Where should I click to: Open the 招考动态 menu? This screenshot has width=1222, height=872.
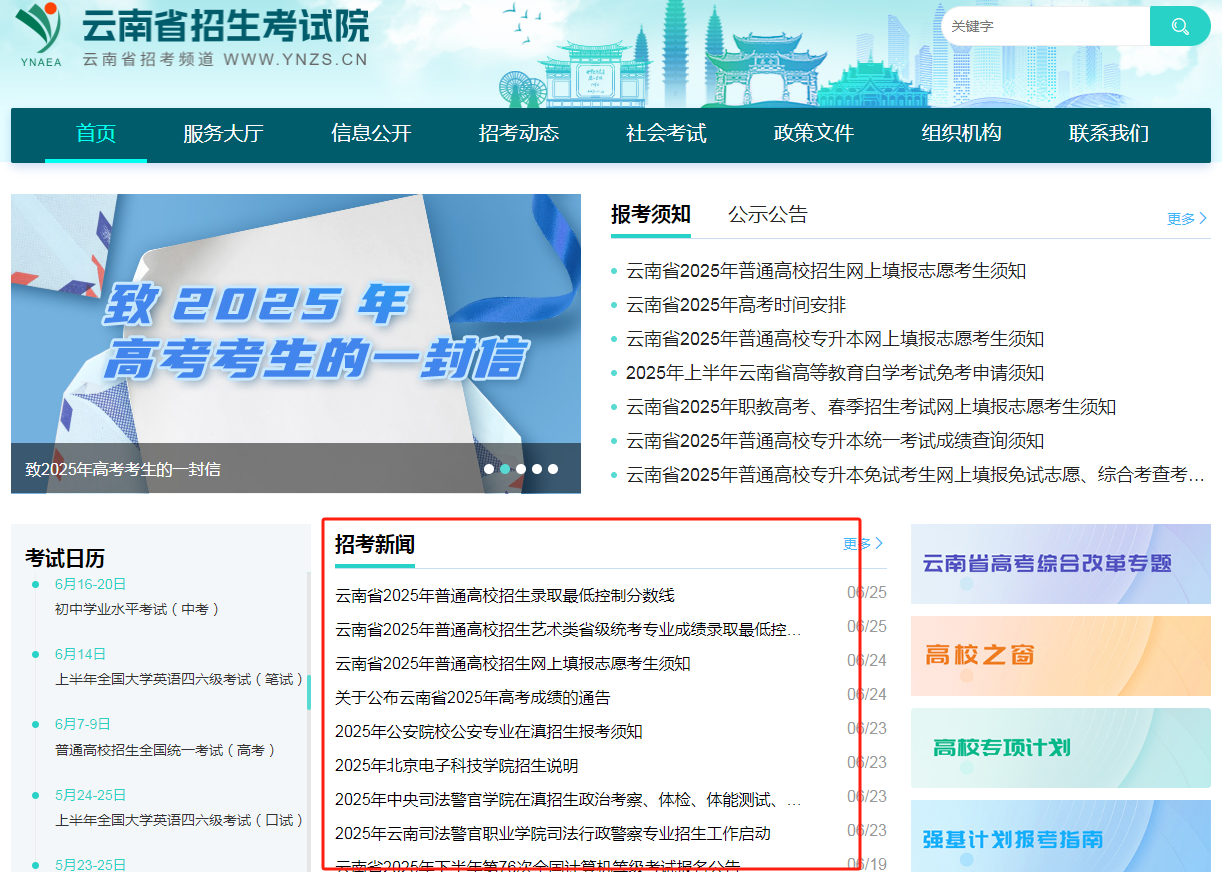click(519, 133)
